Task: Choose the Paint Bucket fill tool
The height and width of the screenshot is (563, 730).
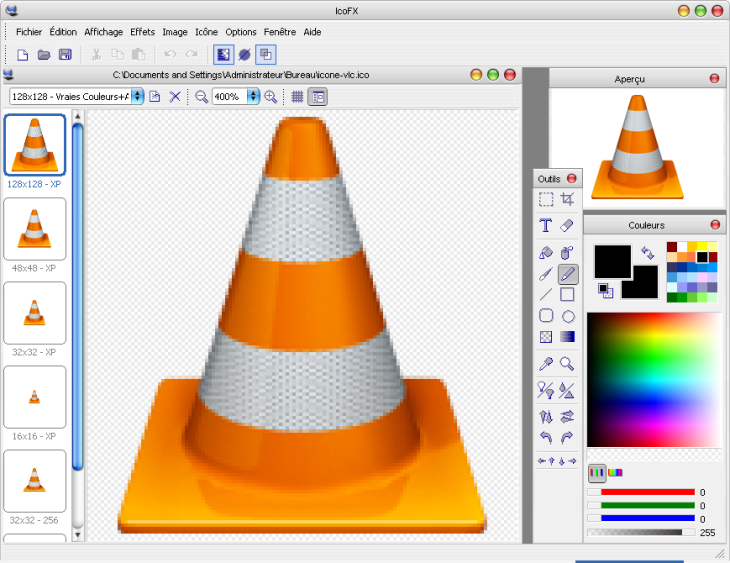Action: (546, 253)
